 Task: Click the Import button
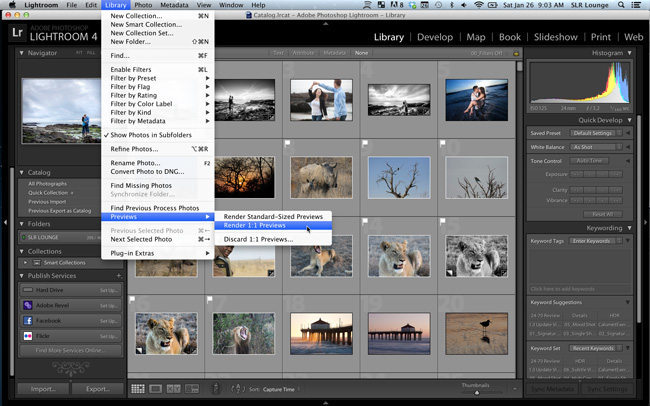pyautogui.click(x=43, y=389)
